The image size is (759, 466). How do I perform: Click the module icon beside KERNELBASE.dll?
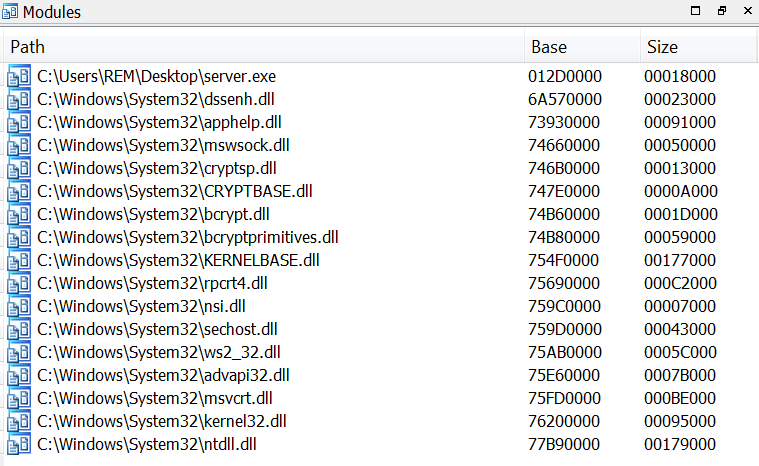click(19, 260)
